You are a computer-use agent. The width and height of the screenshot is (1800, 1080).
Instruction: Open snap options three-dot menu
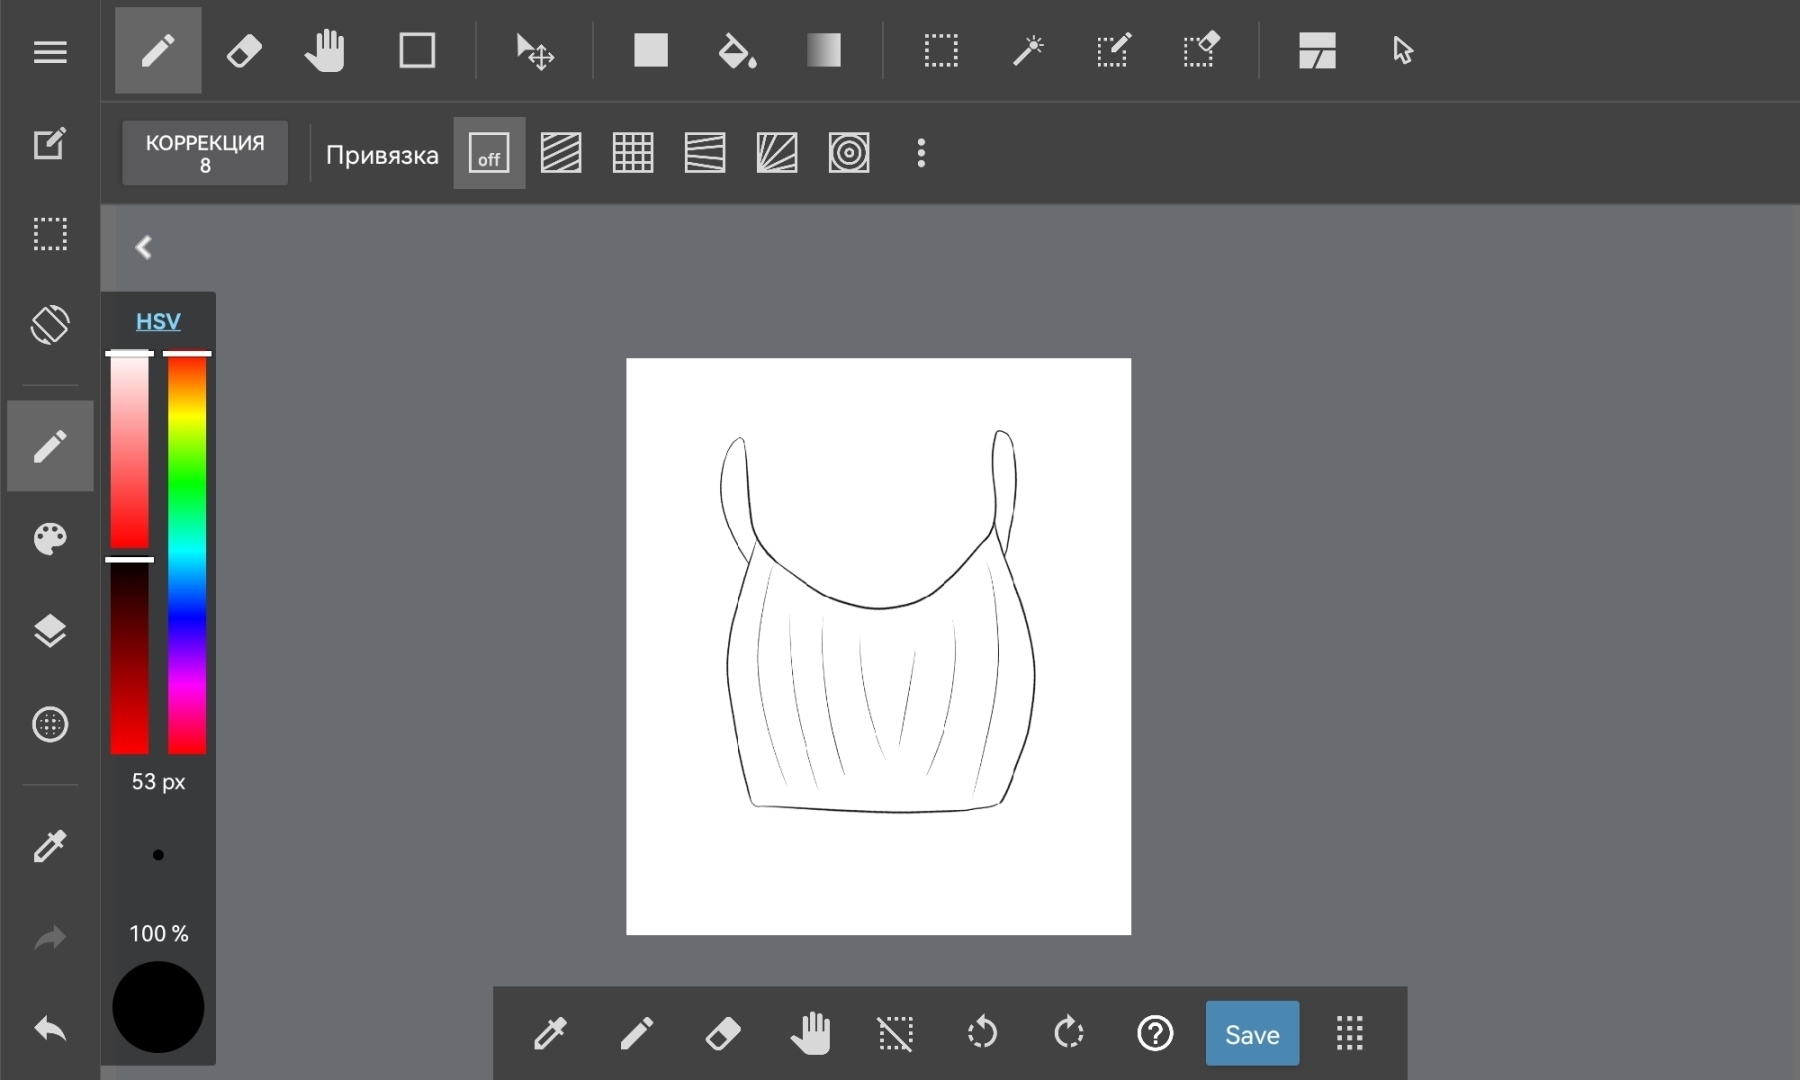[921, 154]
